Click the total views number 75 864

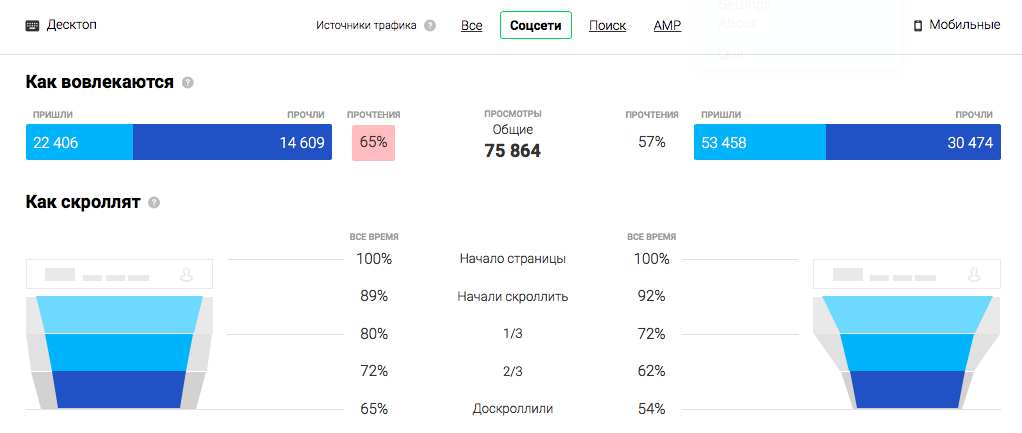(512, 151)
